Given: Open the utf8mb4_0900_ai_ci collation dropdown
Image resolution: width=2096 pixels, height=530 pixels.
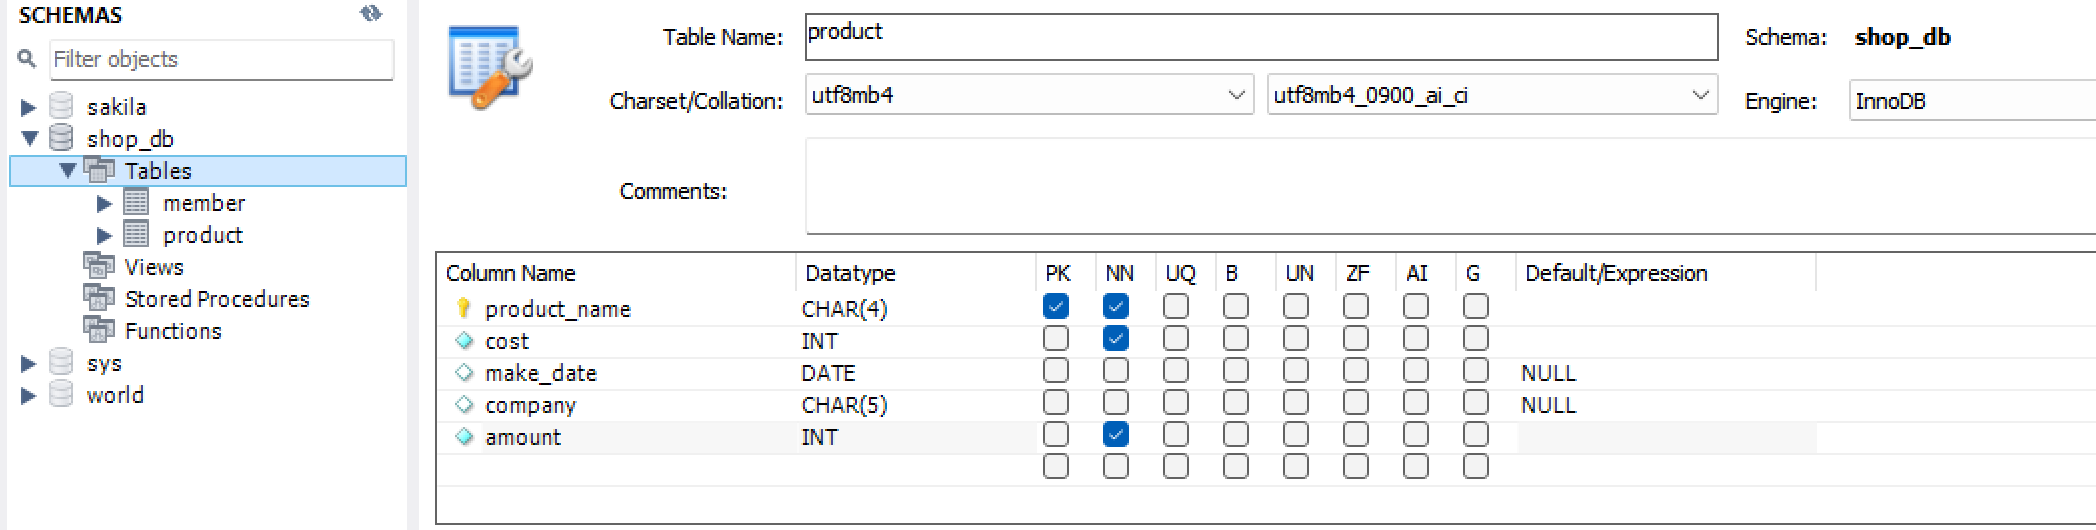Looking at the screenshot, I should [1700, 95].
